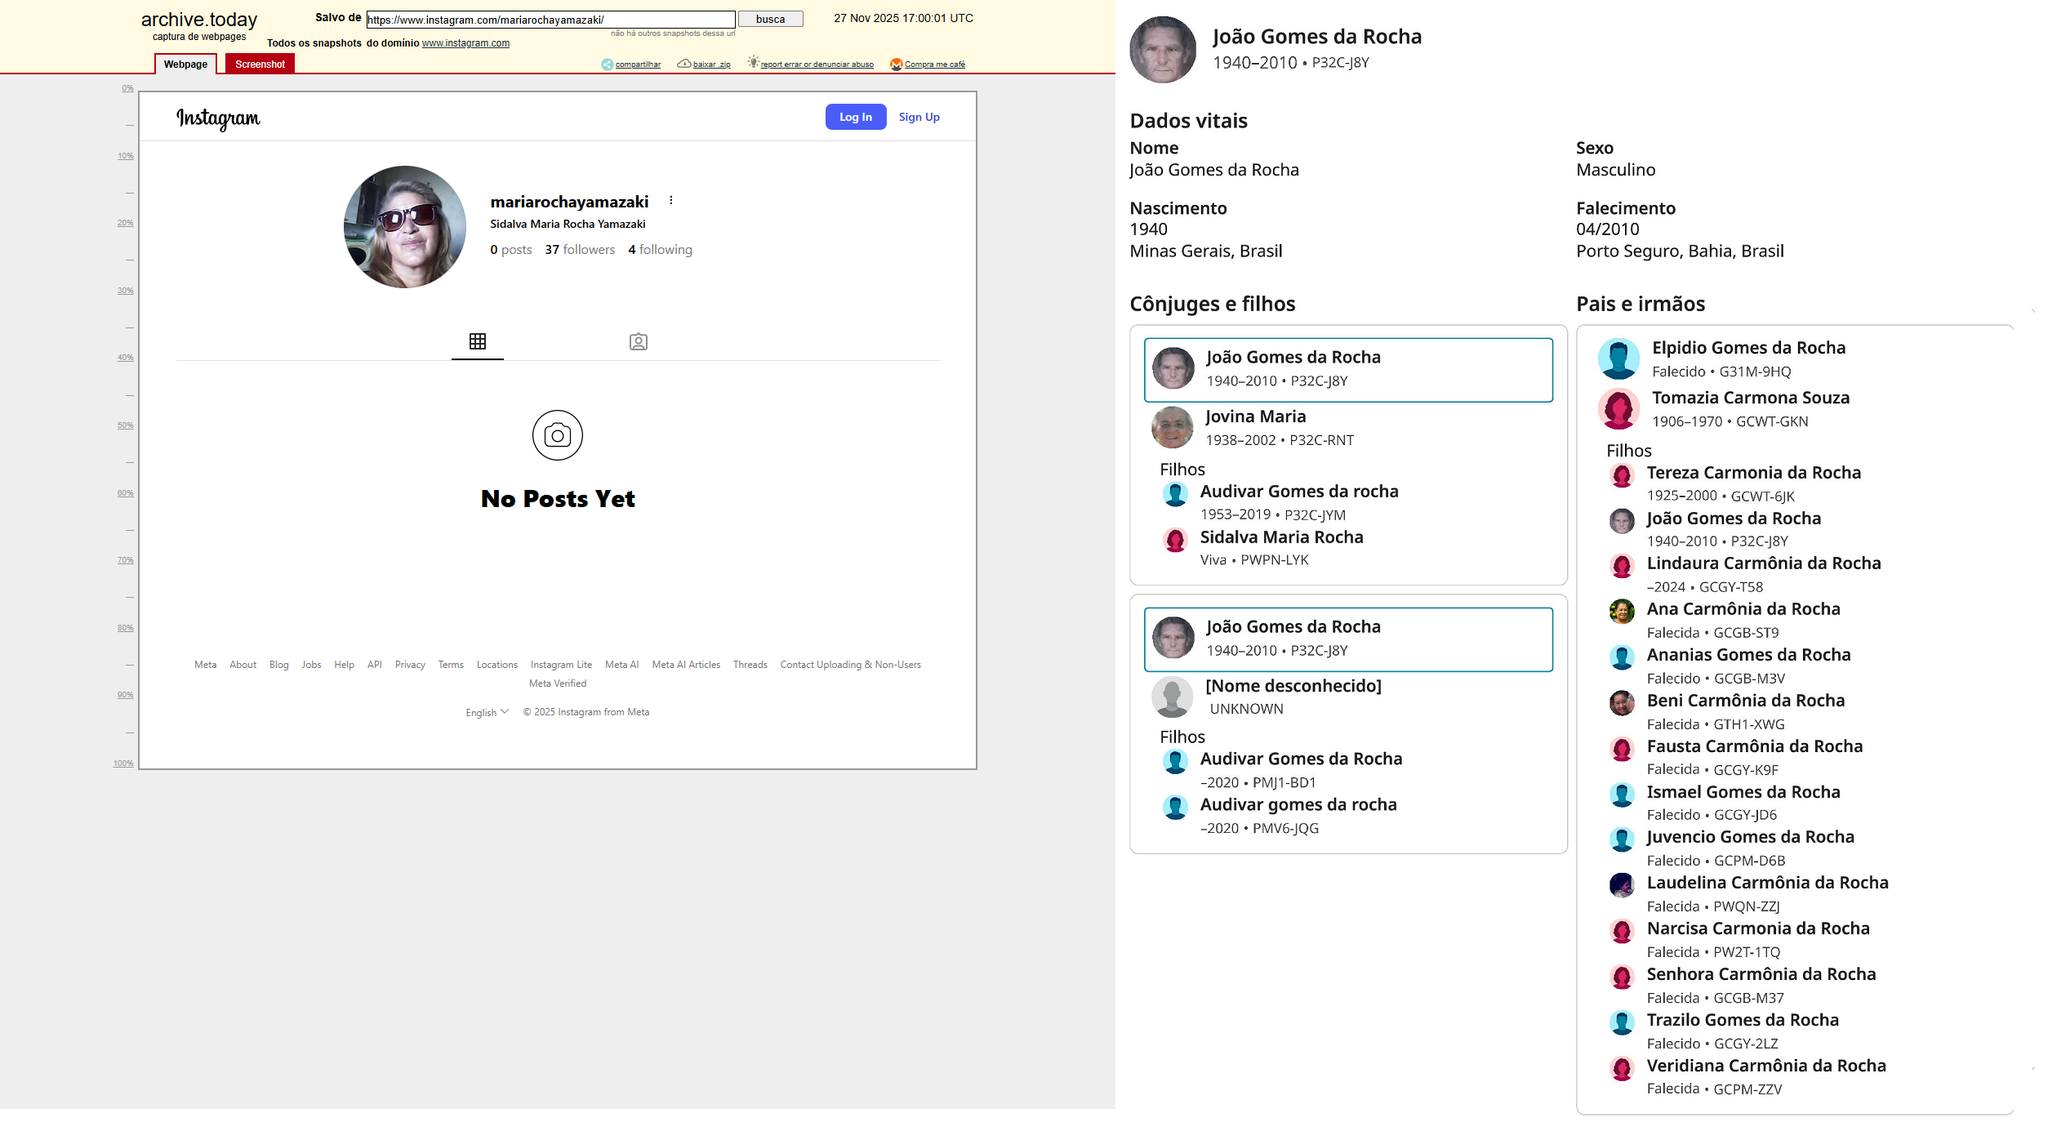Switch to the Webpage tab
This screenshot has width=2048, height=1122.
185,64
